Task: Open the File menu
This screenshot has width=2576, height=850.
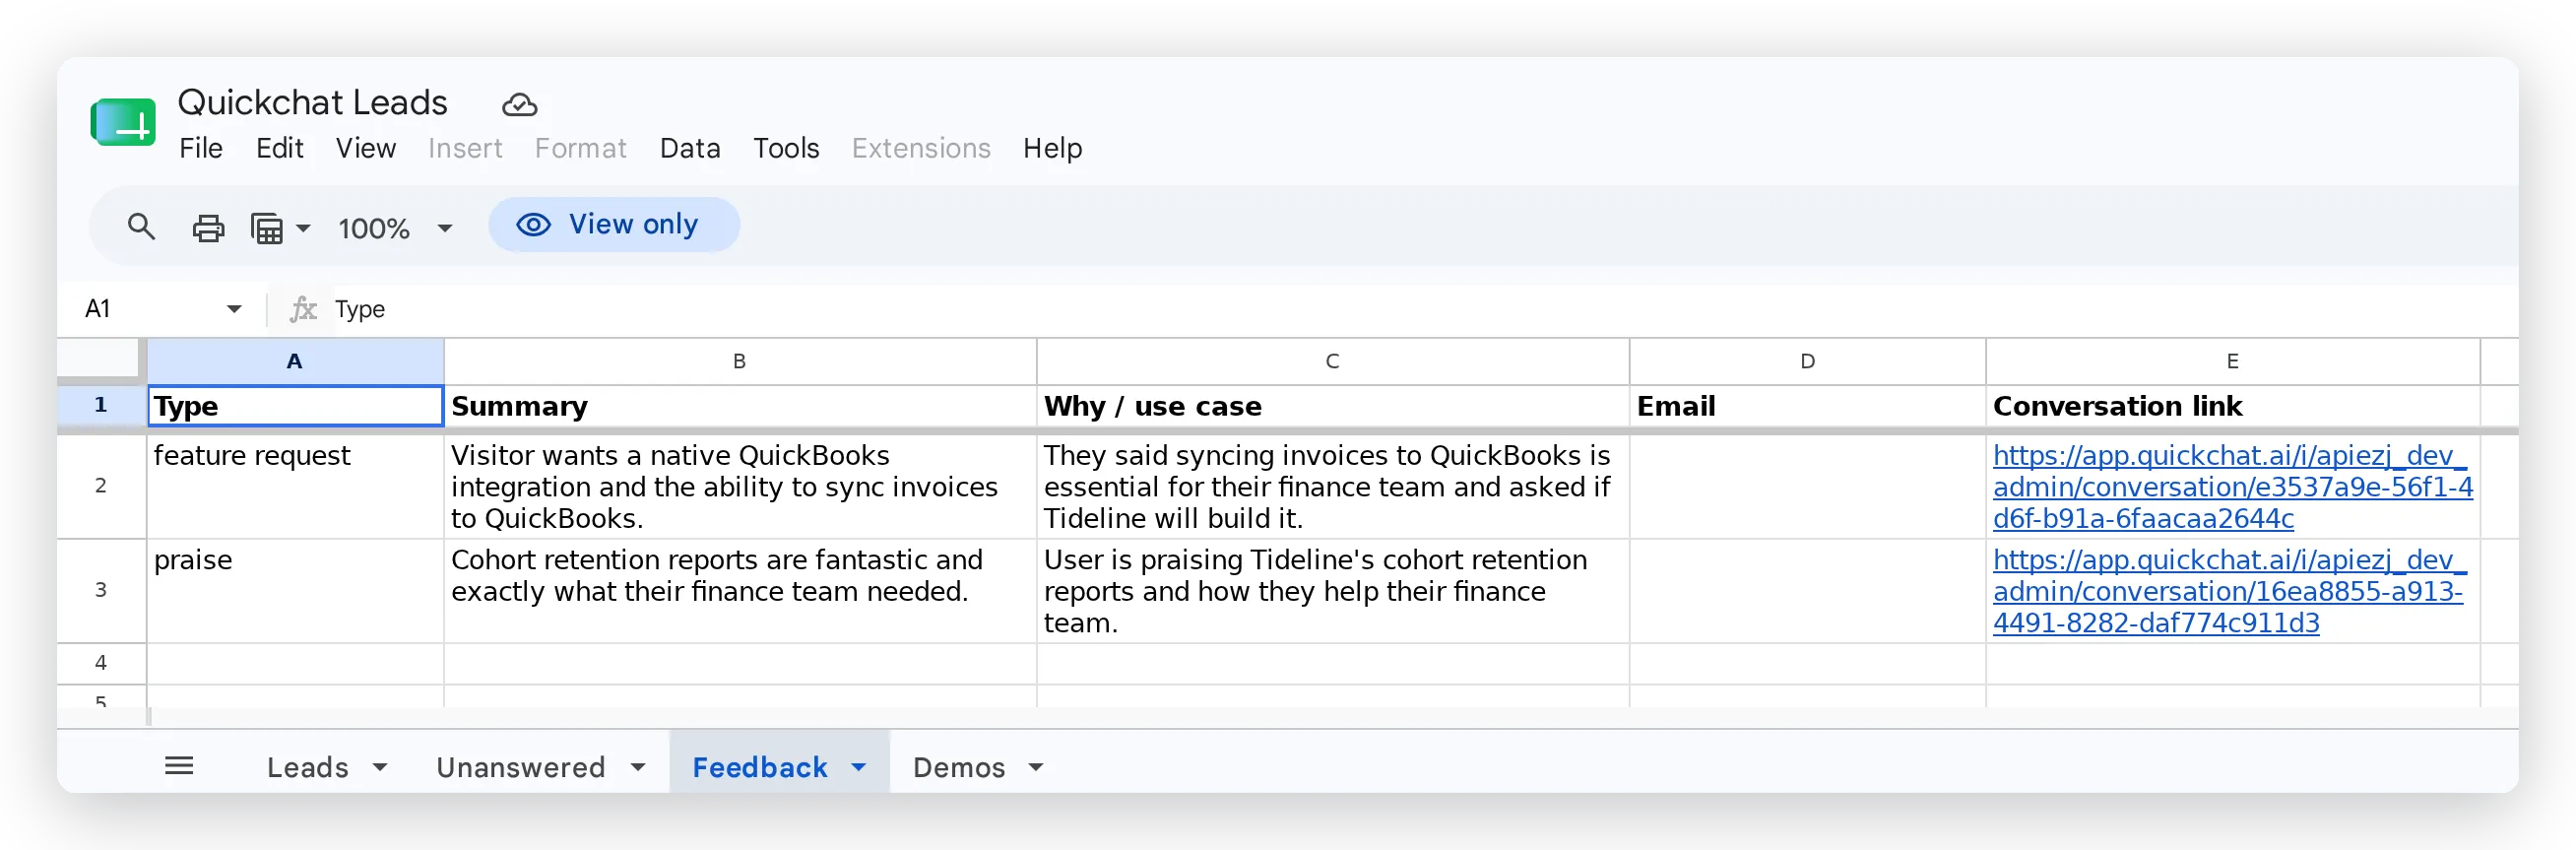Action: tap(201, 148)
